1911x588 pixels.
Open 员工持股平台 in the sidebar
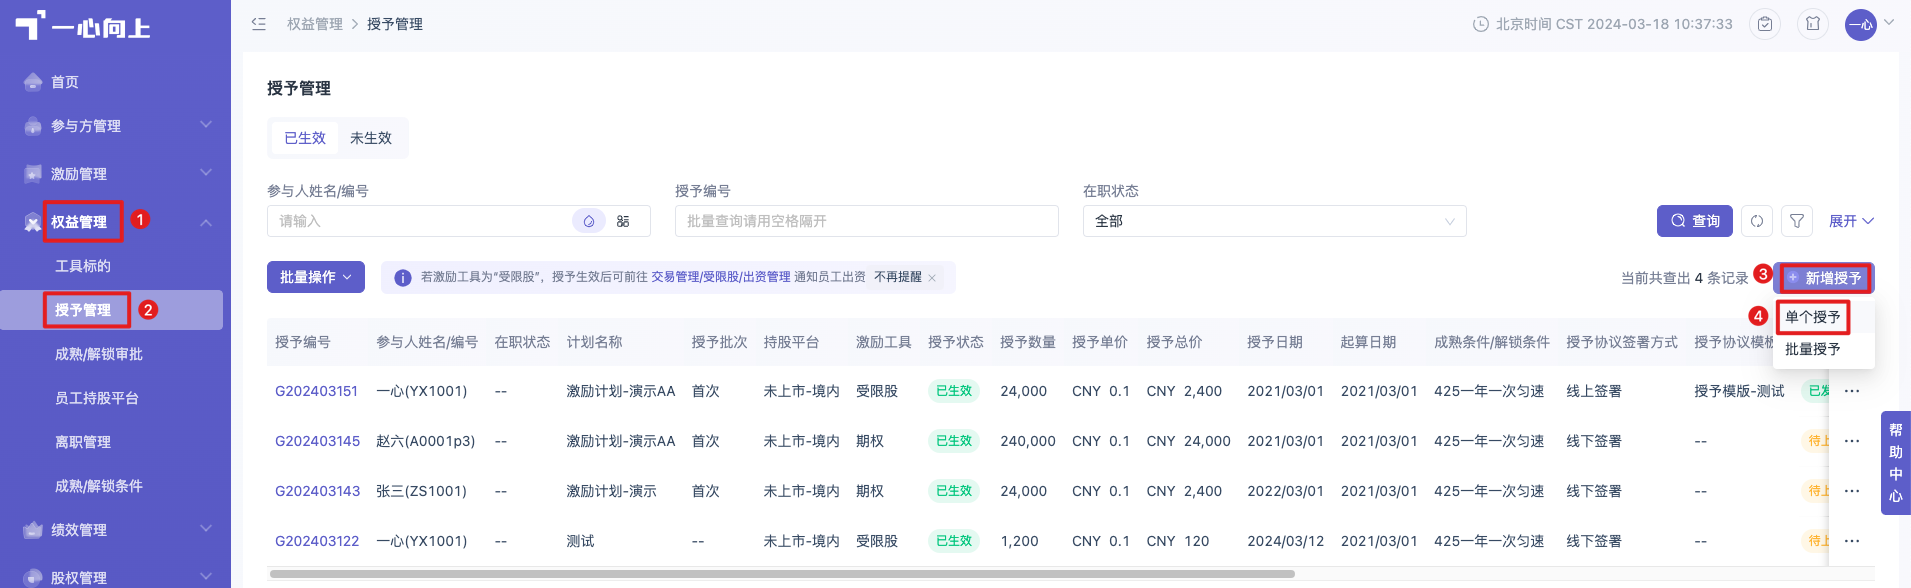97,398
